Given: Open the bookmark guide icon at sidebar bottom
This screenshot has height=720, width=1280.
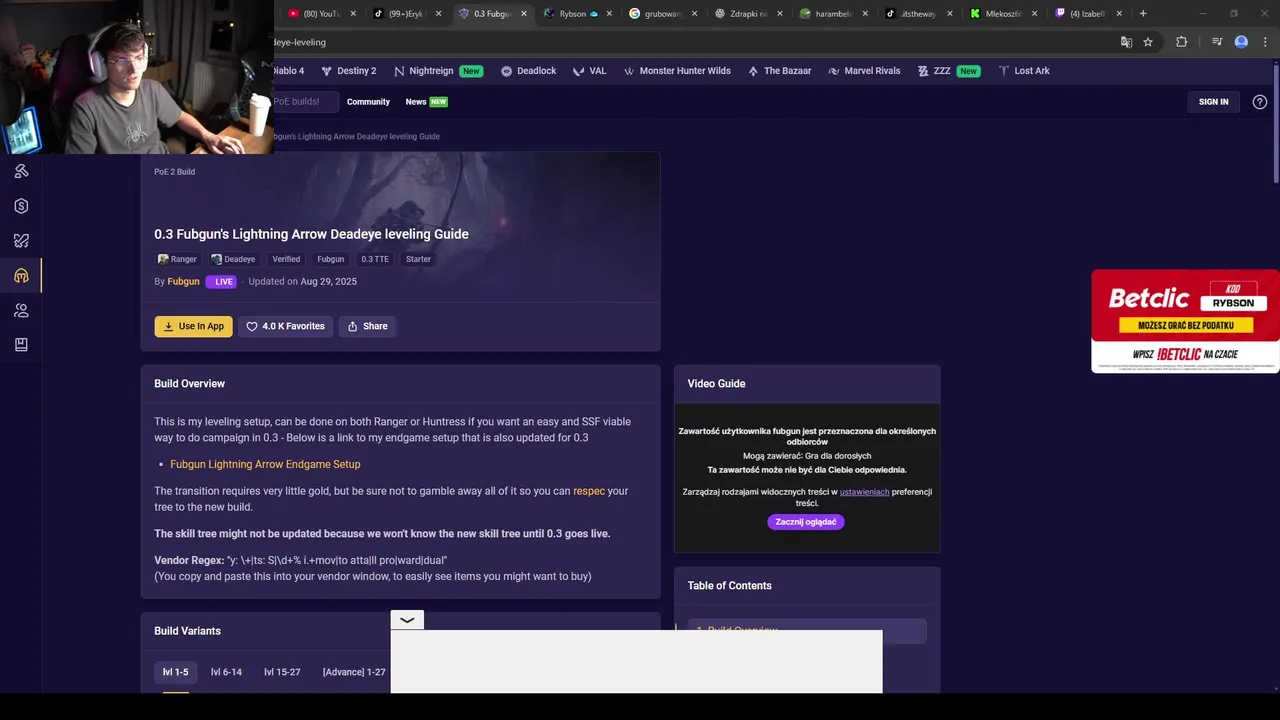Looking at the screenshot, I should tap(21, 345).
